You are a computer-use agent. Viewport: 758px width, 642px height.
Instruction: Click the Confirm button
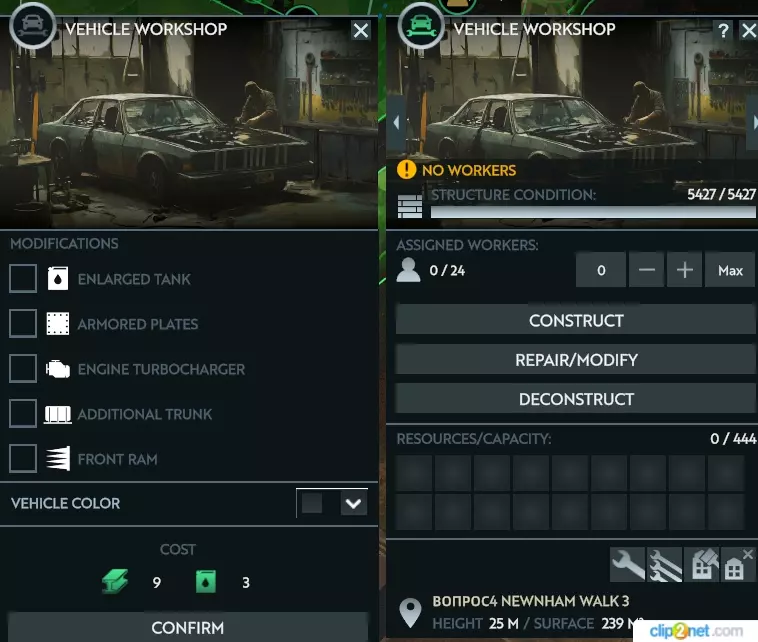(x=188, y=627)
